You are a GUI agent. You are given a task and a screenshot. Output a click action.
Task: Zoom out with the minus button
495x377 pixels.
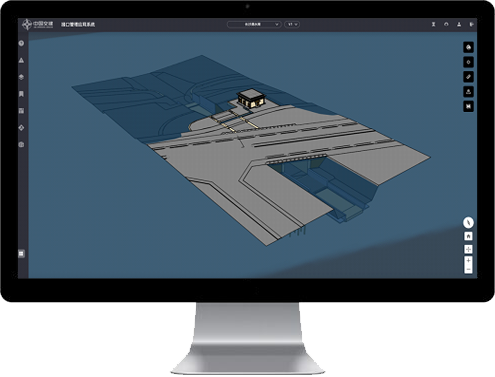pos(468,269)
